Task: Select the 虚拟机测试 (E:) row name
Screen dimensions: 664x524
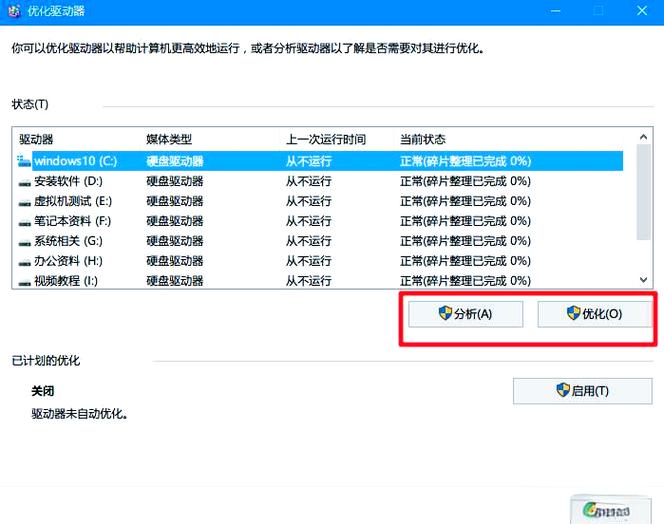Action: point(73,201)
